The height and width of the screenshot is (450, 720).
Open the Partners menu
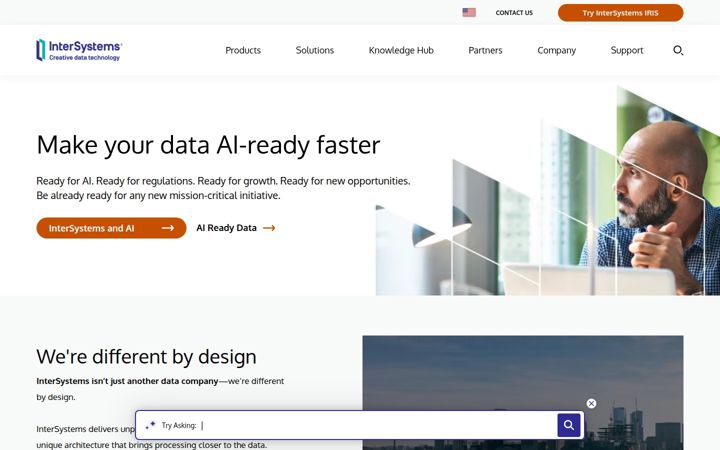tap(485, 50)
